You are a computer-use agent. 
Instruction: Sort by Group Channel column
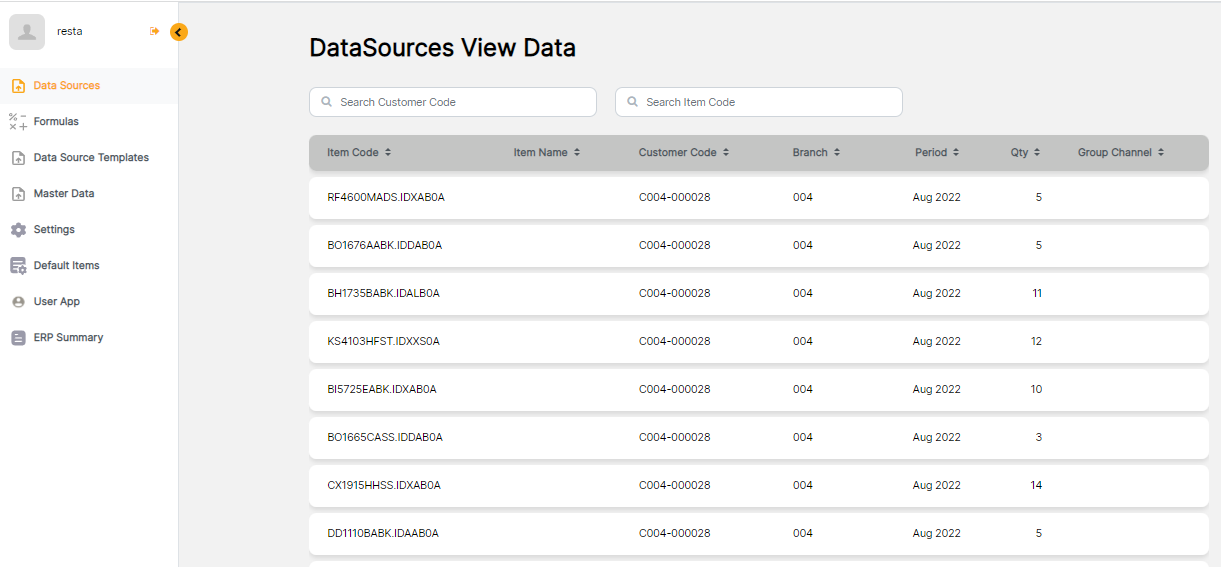(x=1120, y=153)
